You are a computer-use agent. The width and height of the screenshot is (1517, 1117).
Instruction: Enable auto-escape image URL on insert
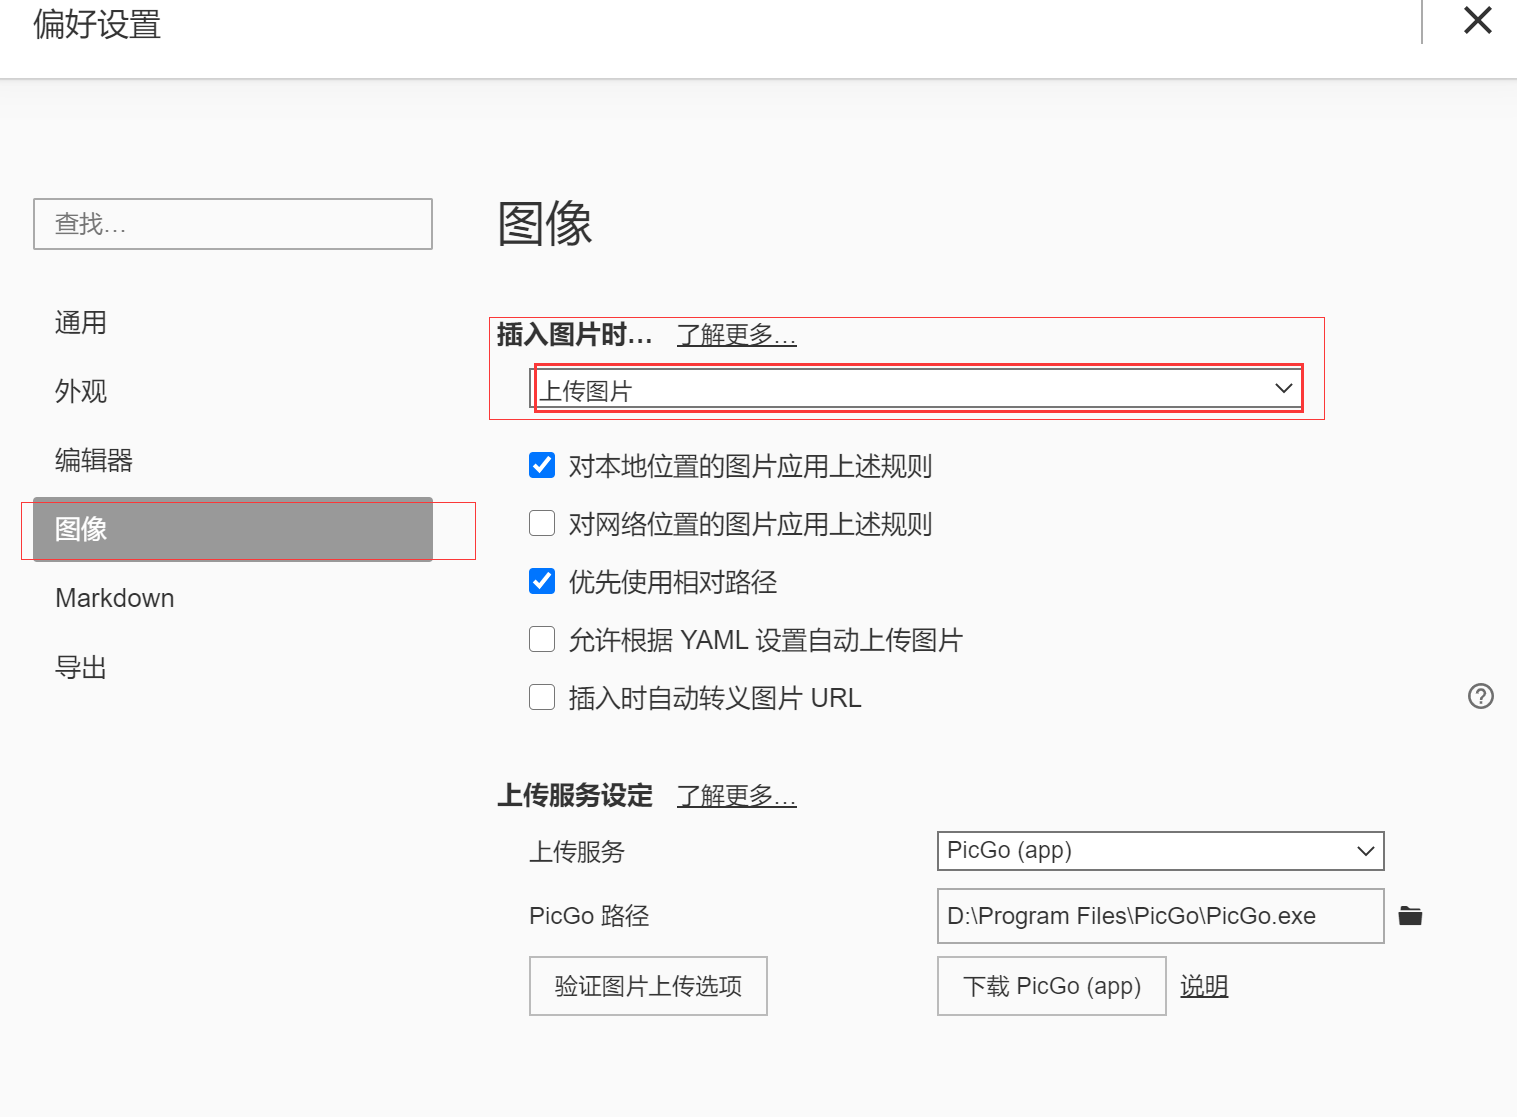[x=542, y=697]
